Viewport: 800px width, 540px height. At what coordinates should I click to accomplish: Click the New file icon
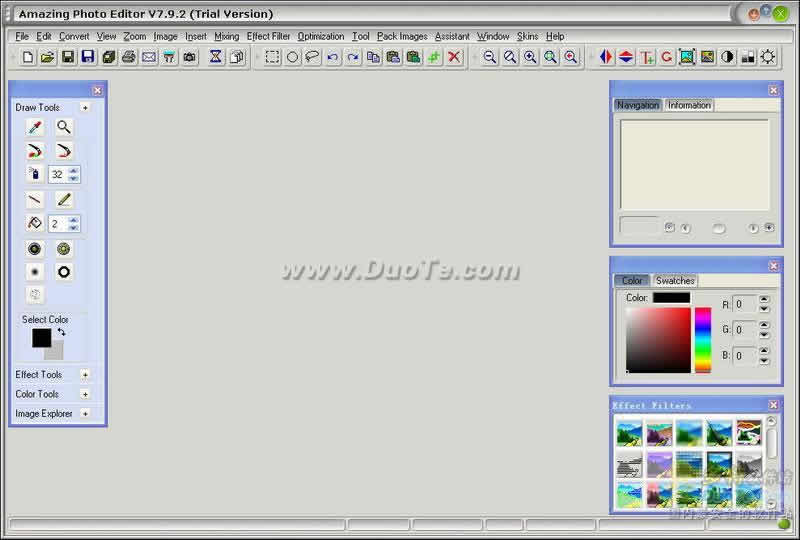coord(28,57)
